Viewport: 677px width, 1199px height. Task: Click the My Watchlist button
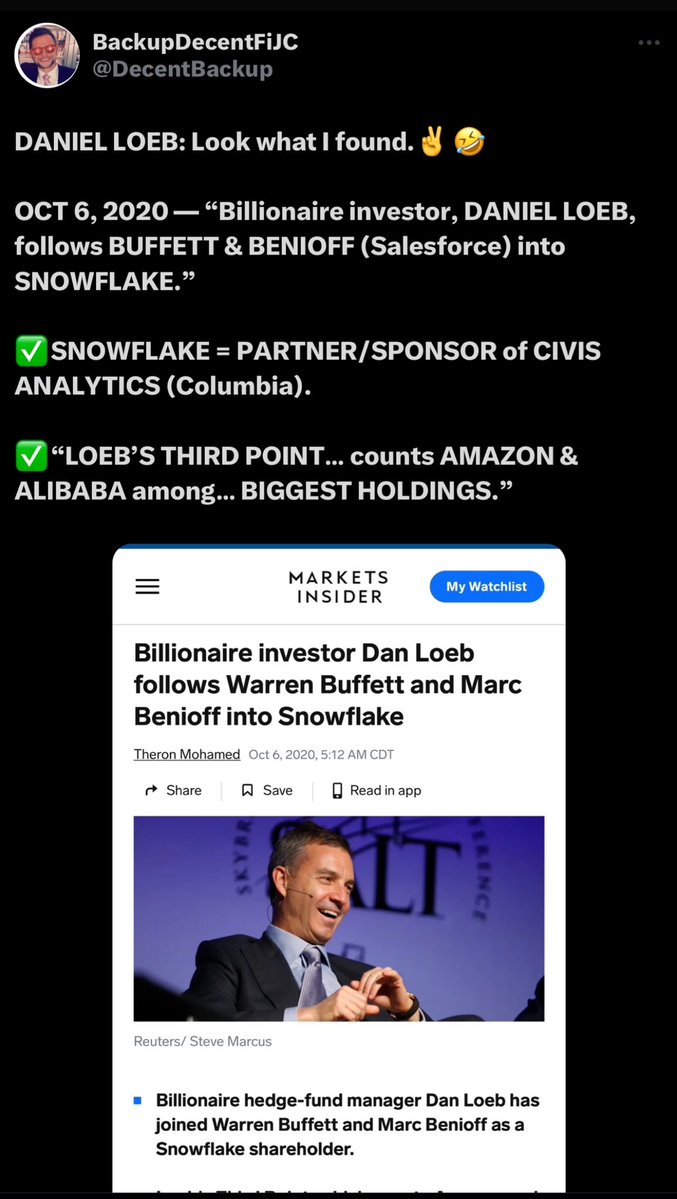(x=487, y=587)
